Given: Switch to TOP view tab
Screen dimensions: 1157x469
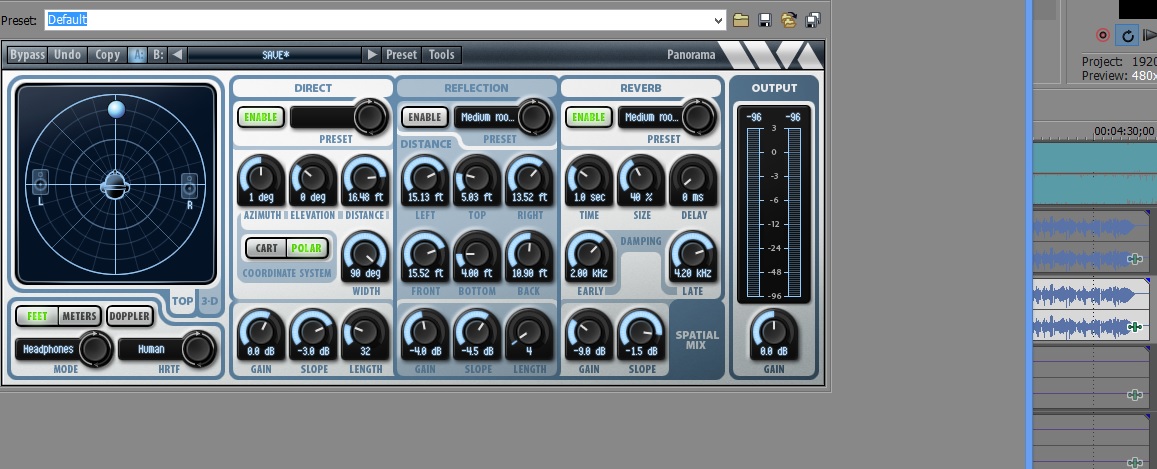Looking at the screenshot, I should [182, 301].
